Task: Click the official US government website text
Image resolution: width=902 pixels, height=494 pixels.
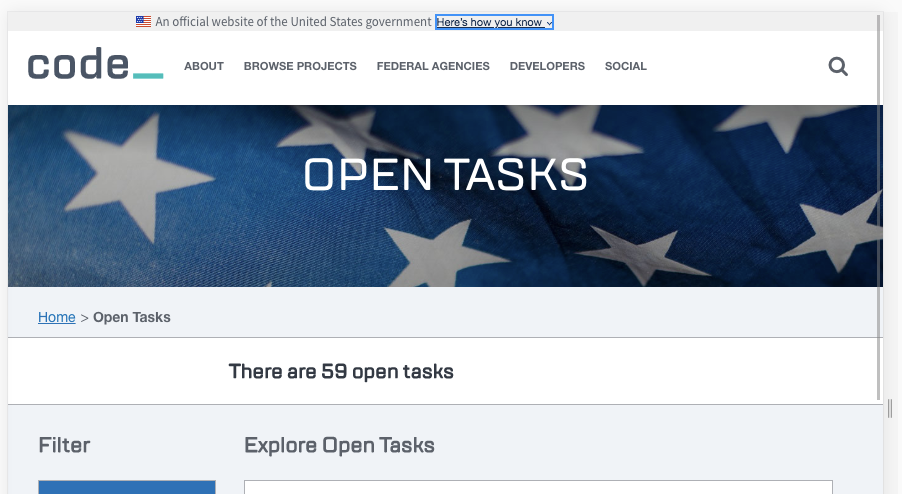Action: tap(293, 22)
